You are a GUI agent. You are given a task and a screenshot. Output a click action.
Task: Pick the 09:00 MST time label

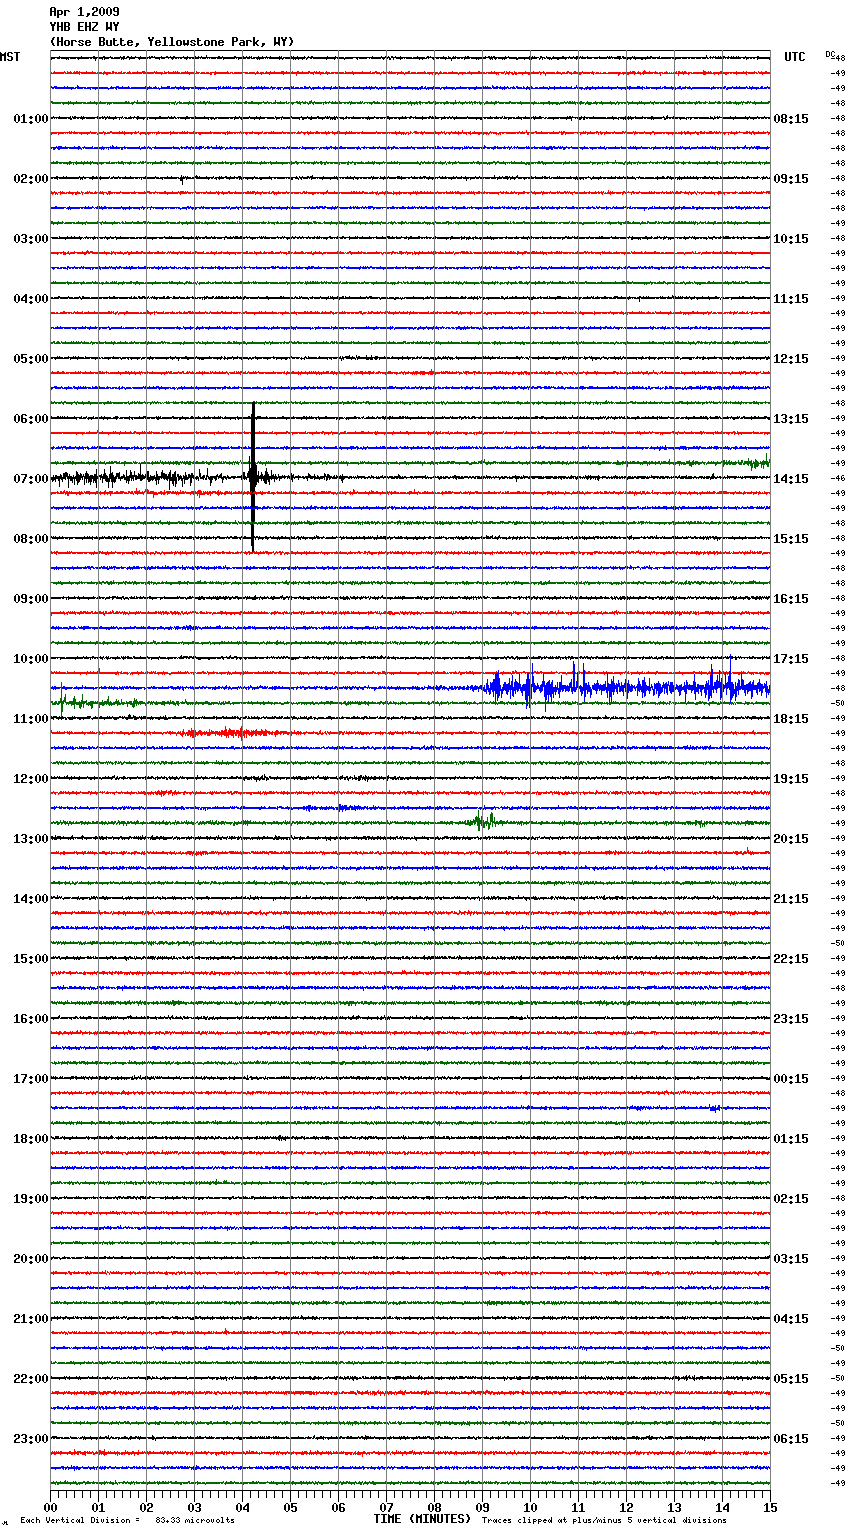(31, 599)
